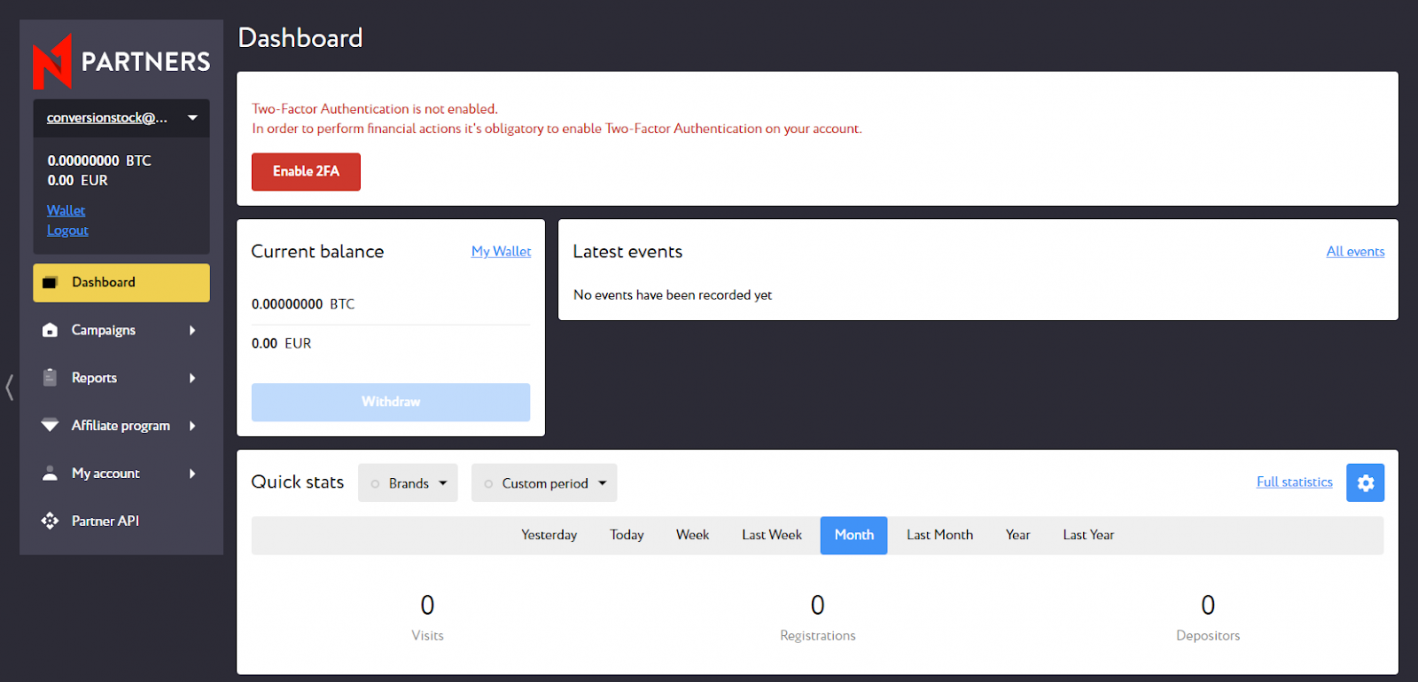
Task: Open the Reports menu item
Action: point(121,378)
